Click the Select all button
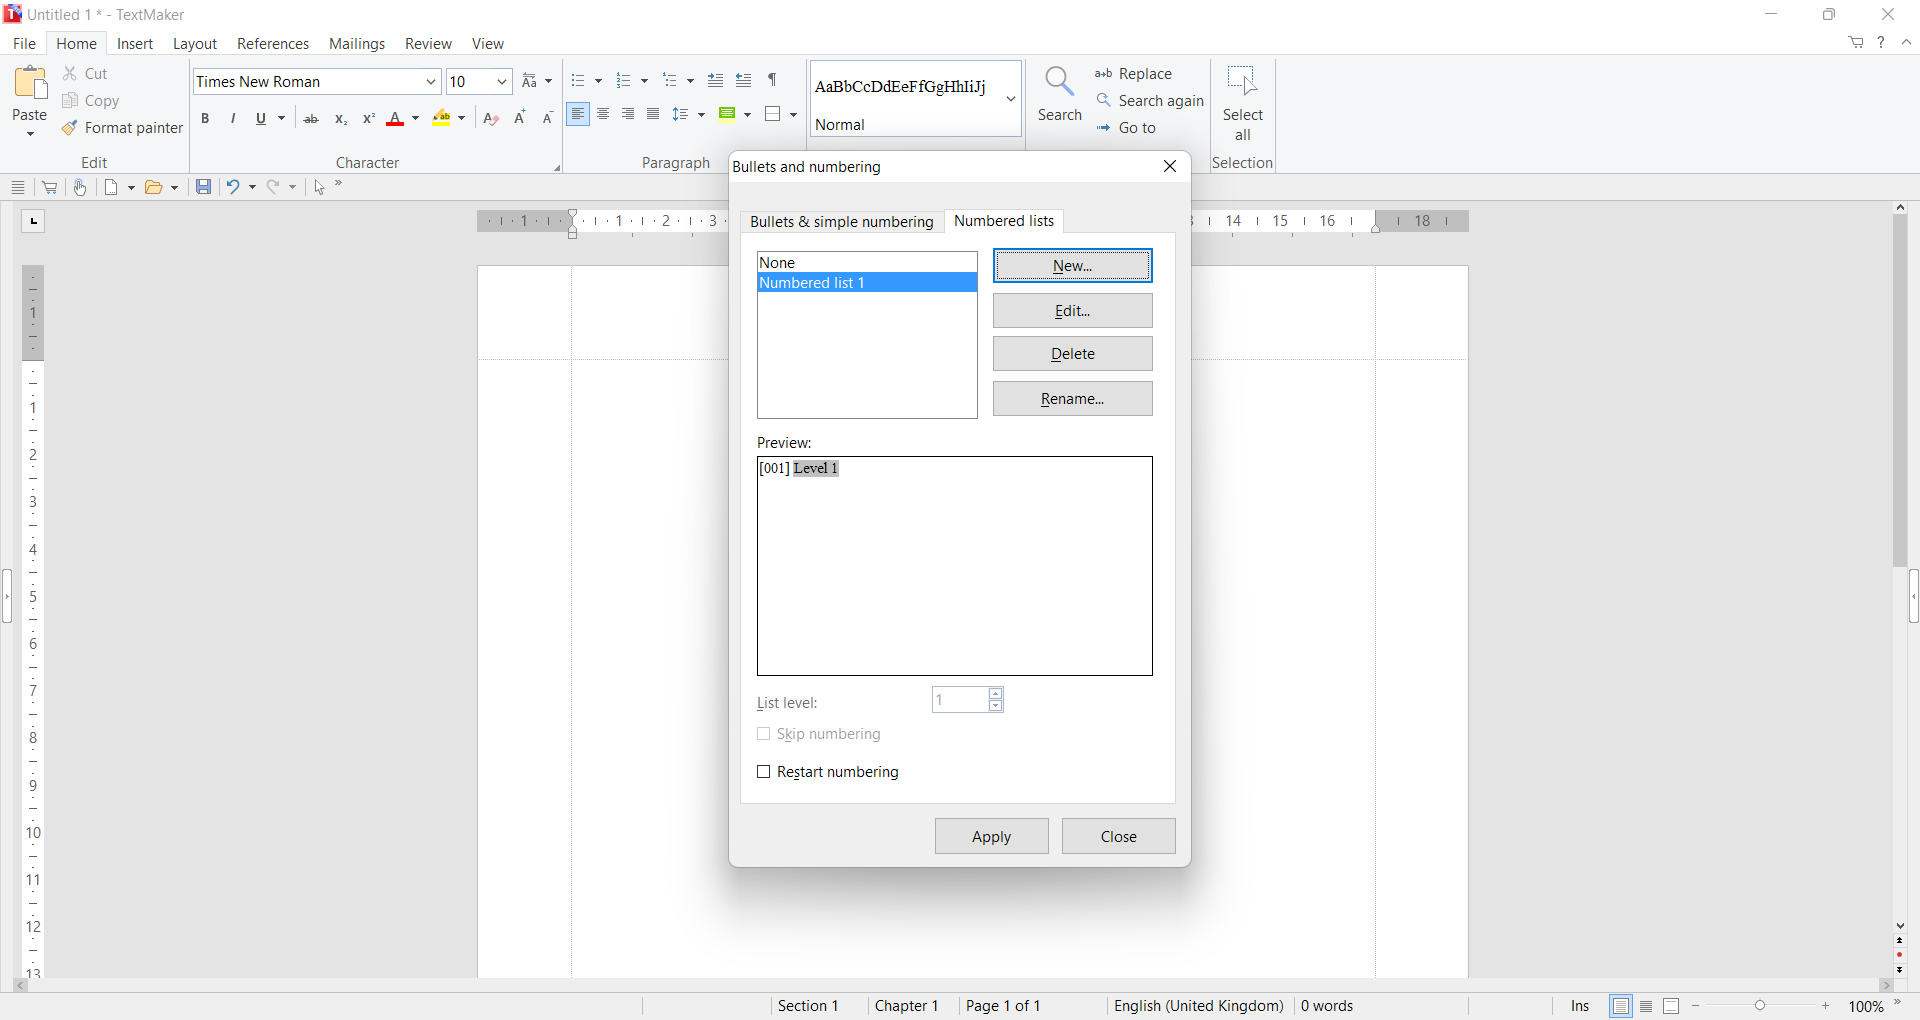Viewport: 1920px width, 1020px height. point(1242,104)
